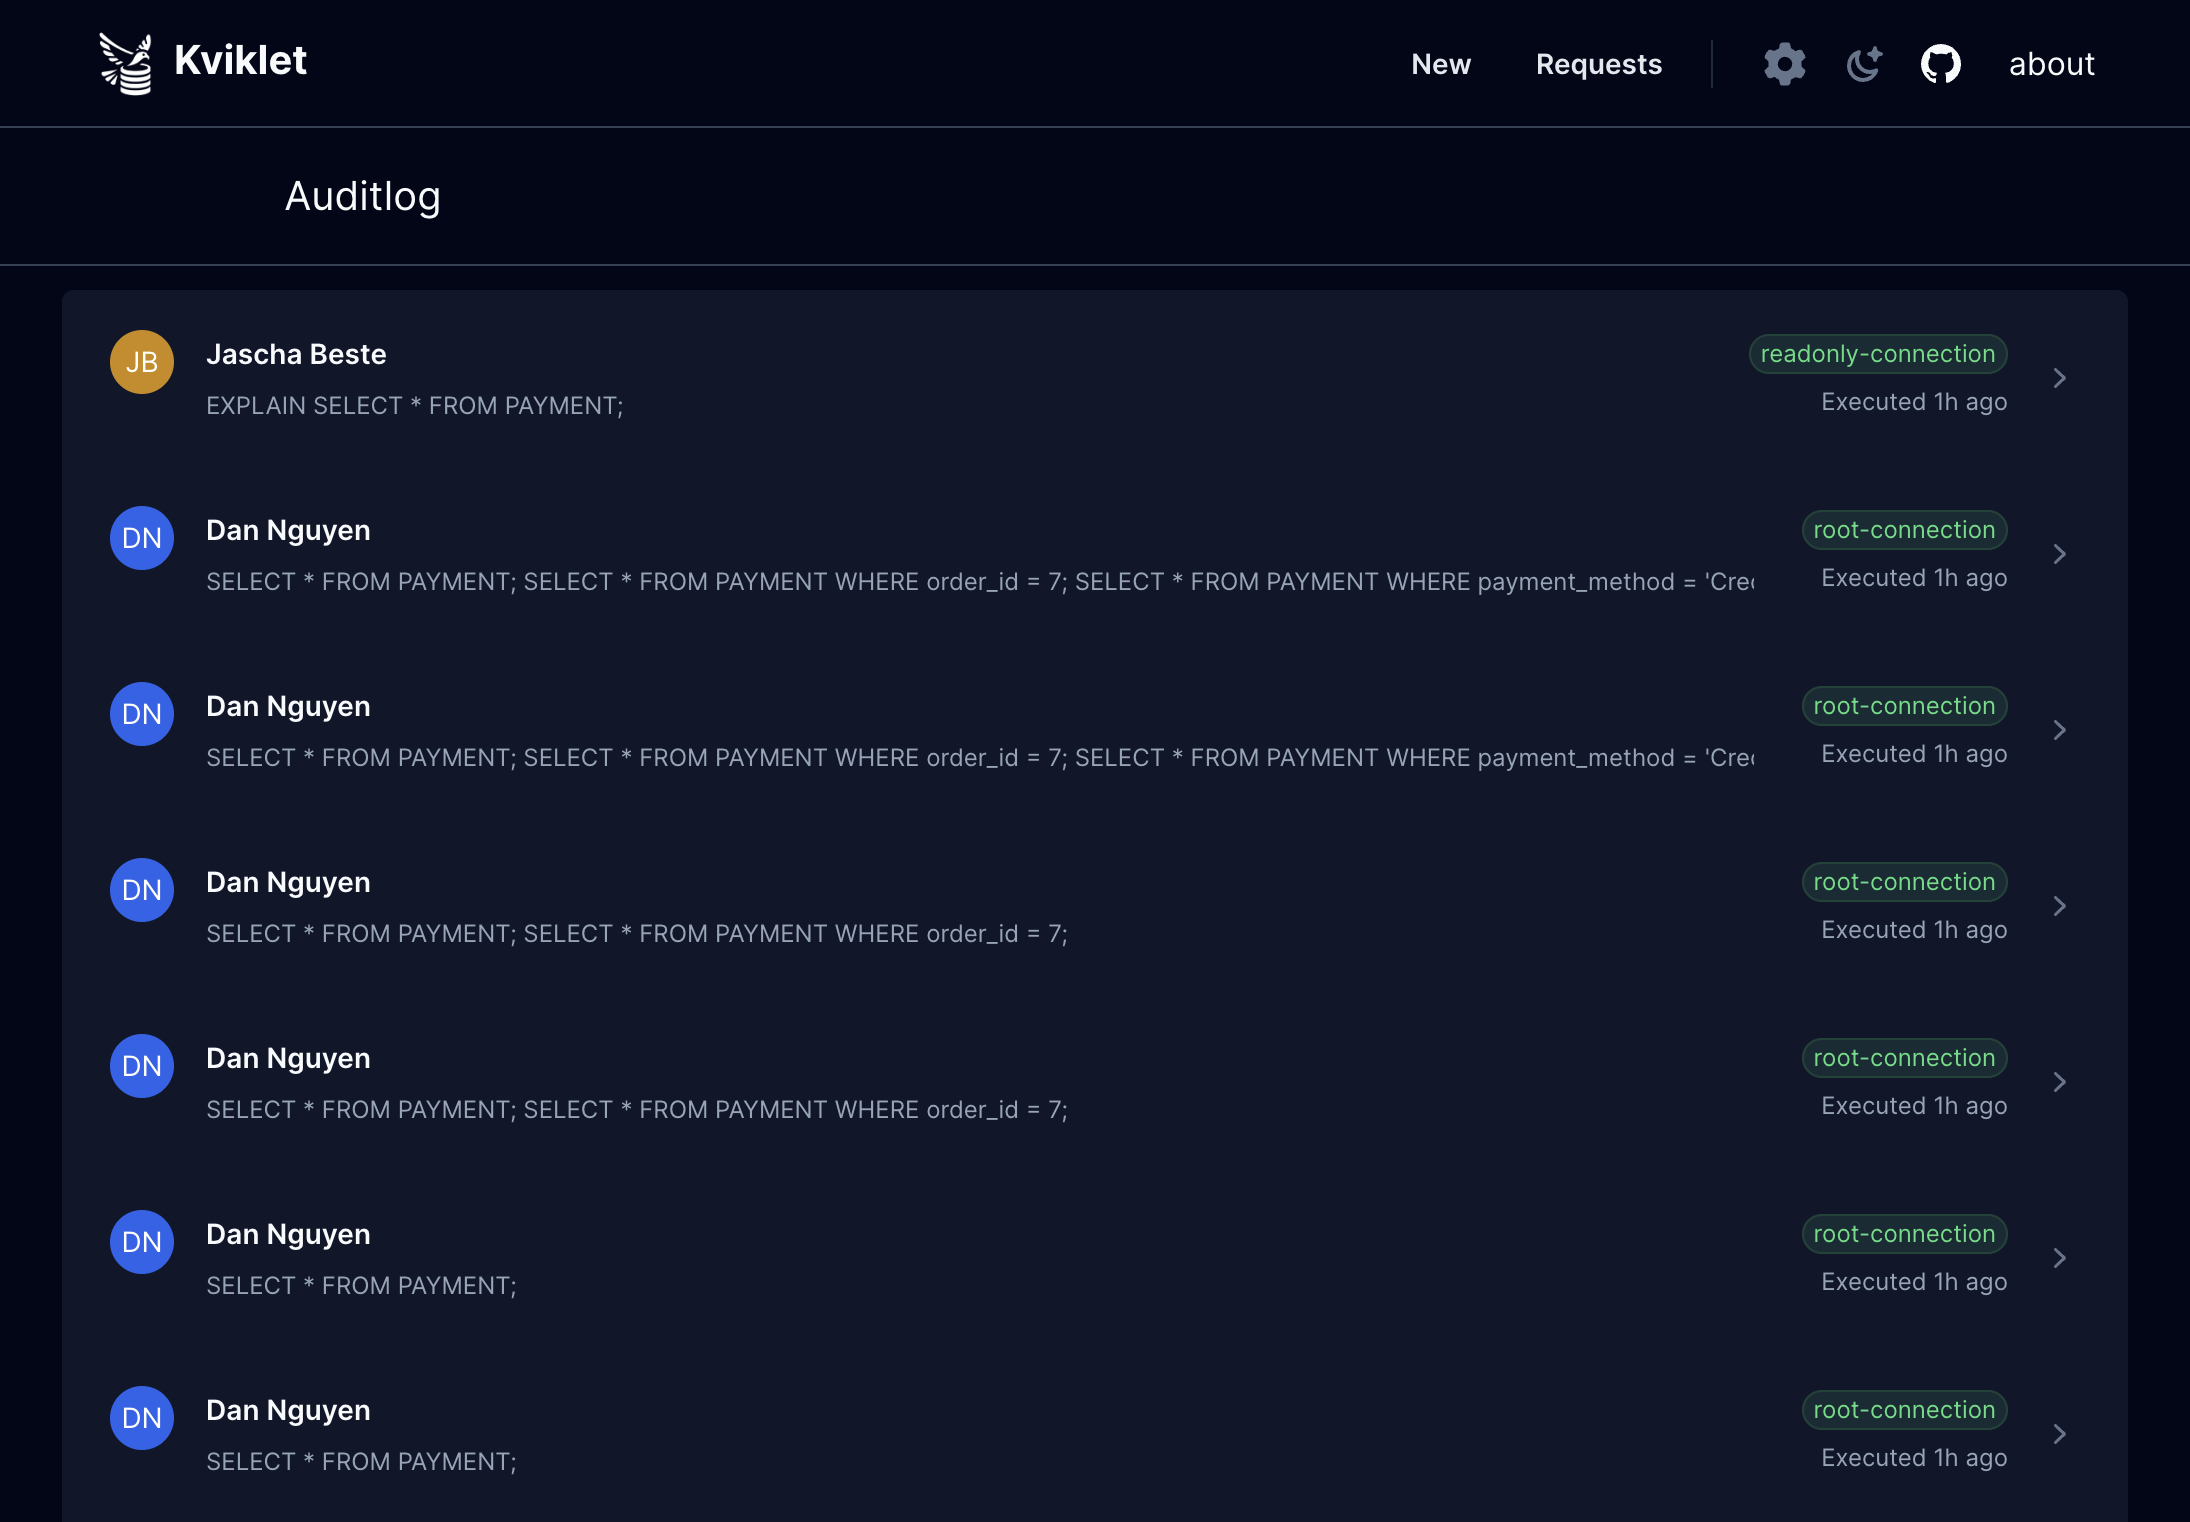Viewport: 2190px width, 1522px height.
Task: Click the Auditlog page heading
Action: click(363, 196)
